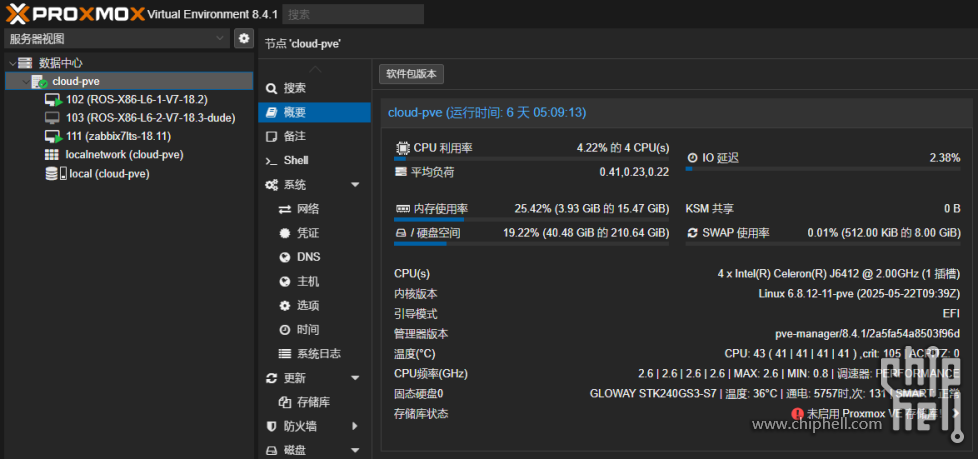
Task: Open the 凭证 certificates page
Action: 314,233
